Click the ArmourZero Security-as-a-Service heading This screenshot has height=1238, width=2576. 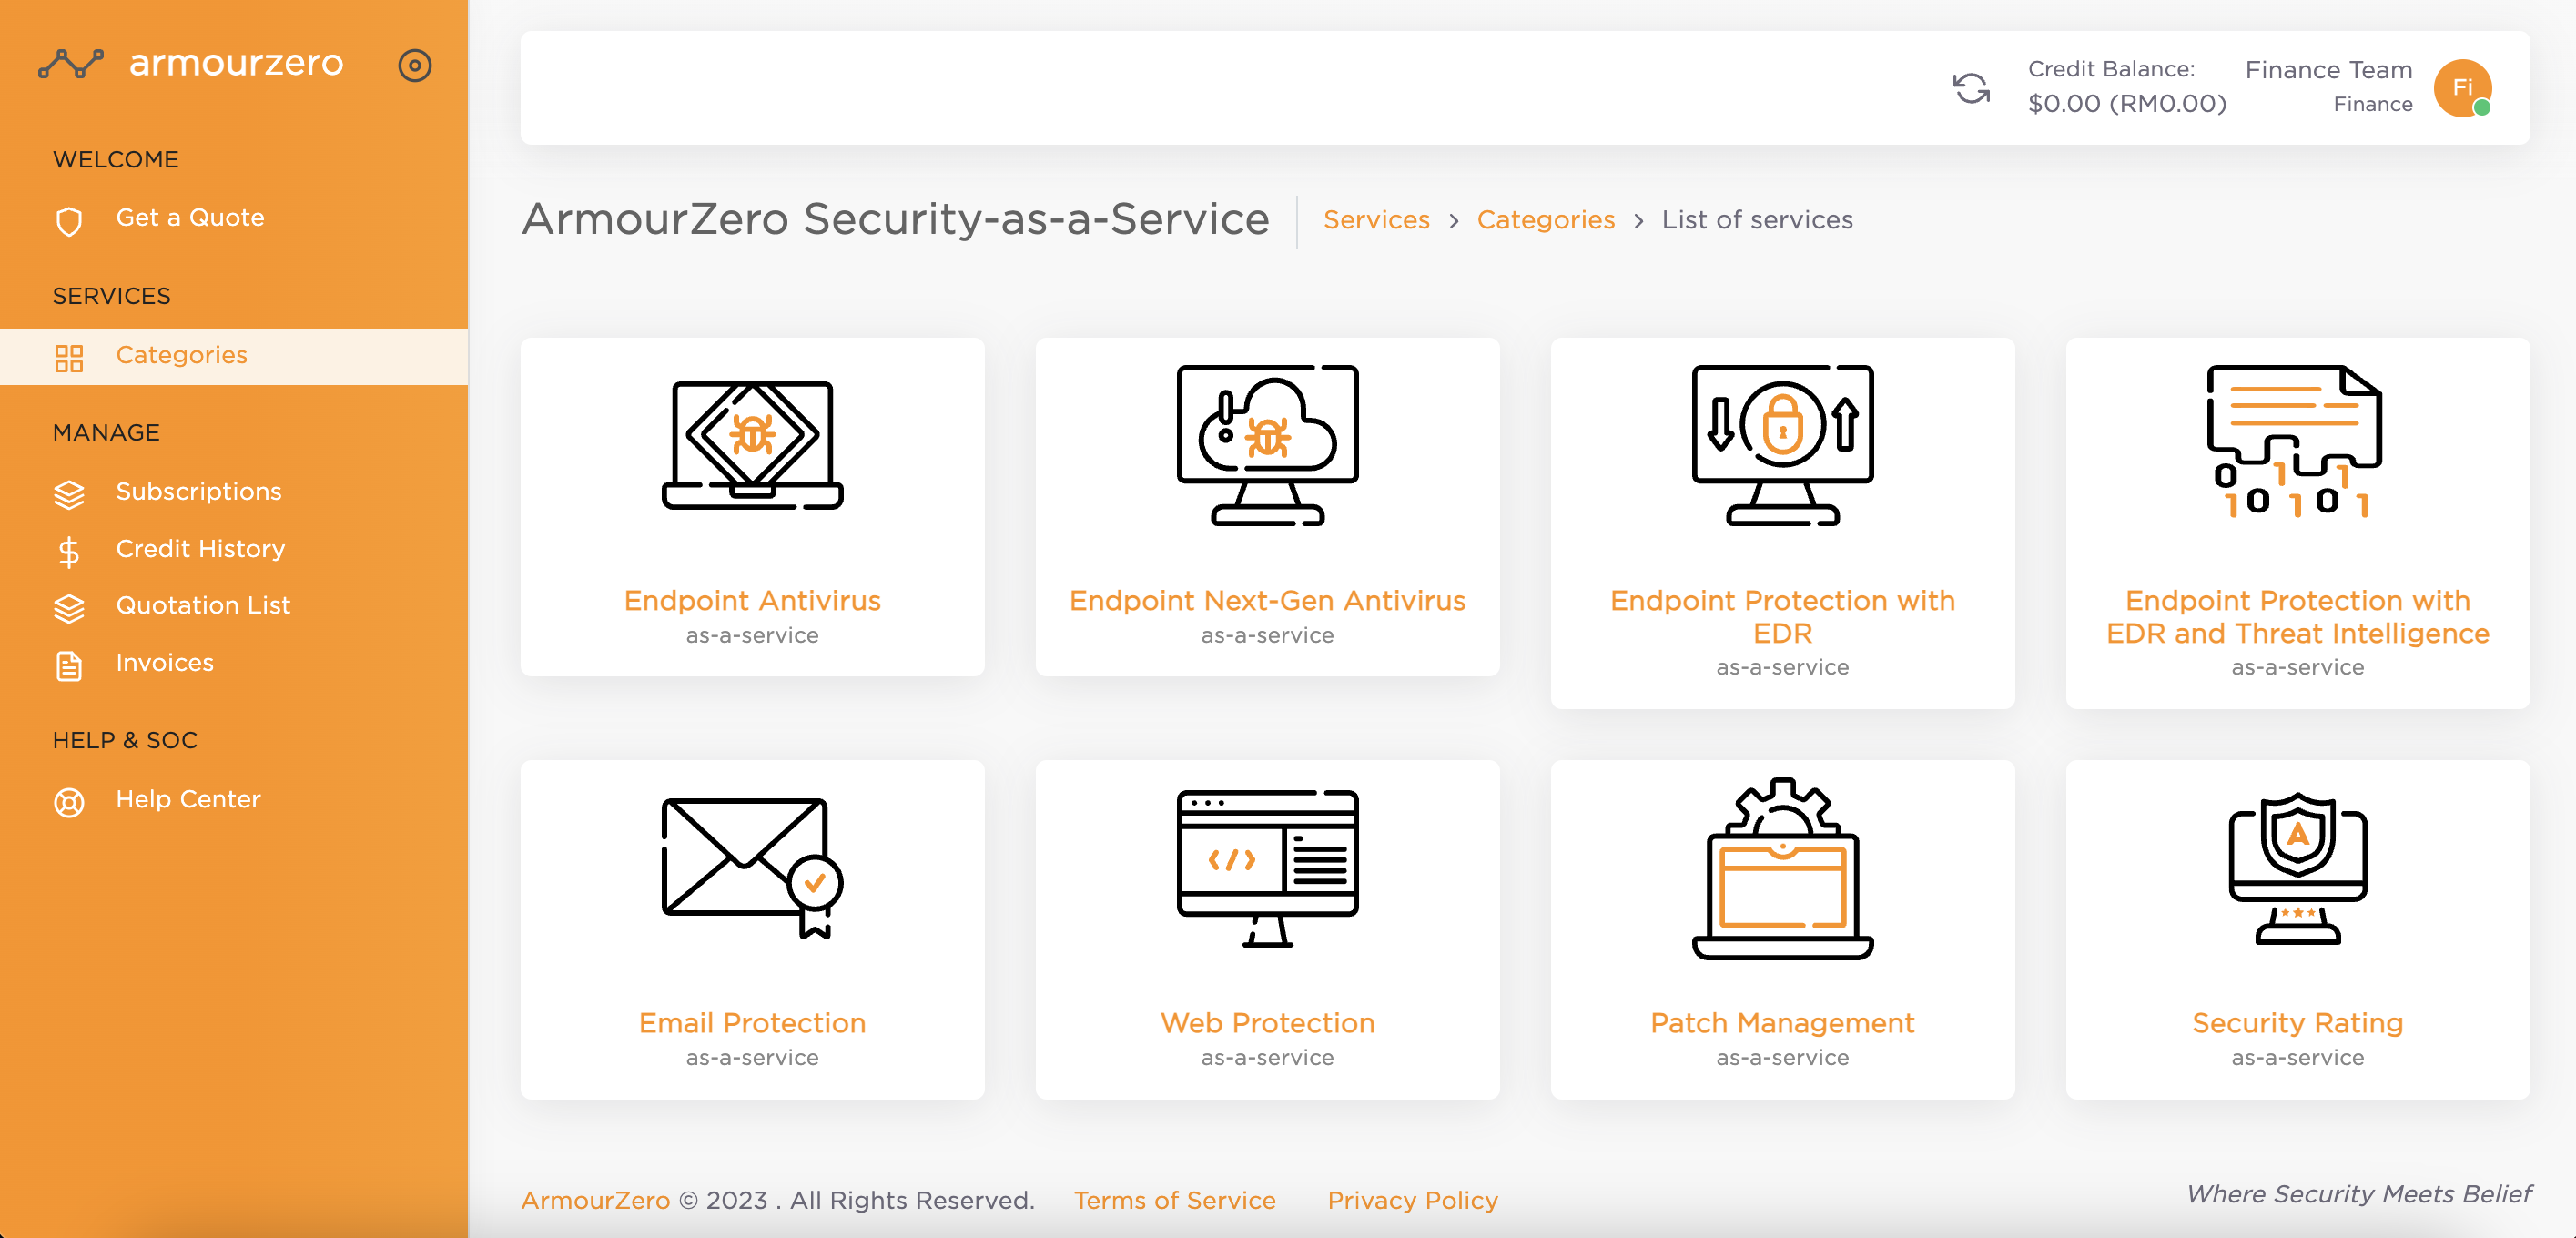(895, 219)
